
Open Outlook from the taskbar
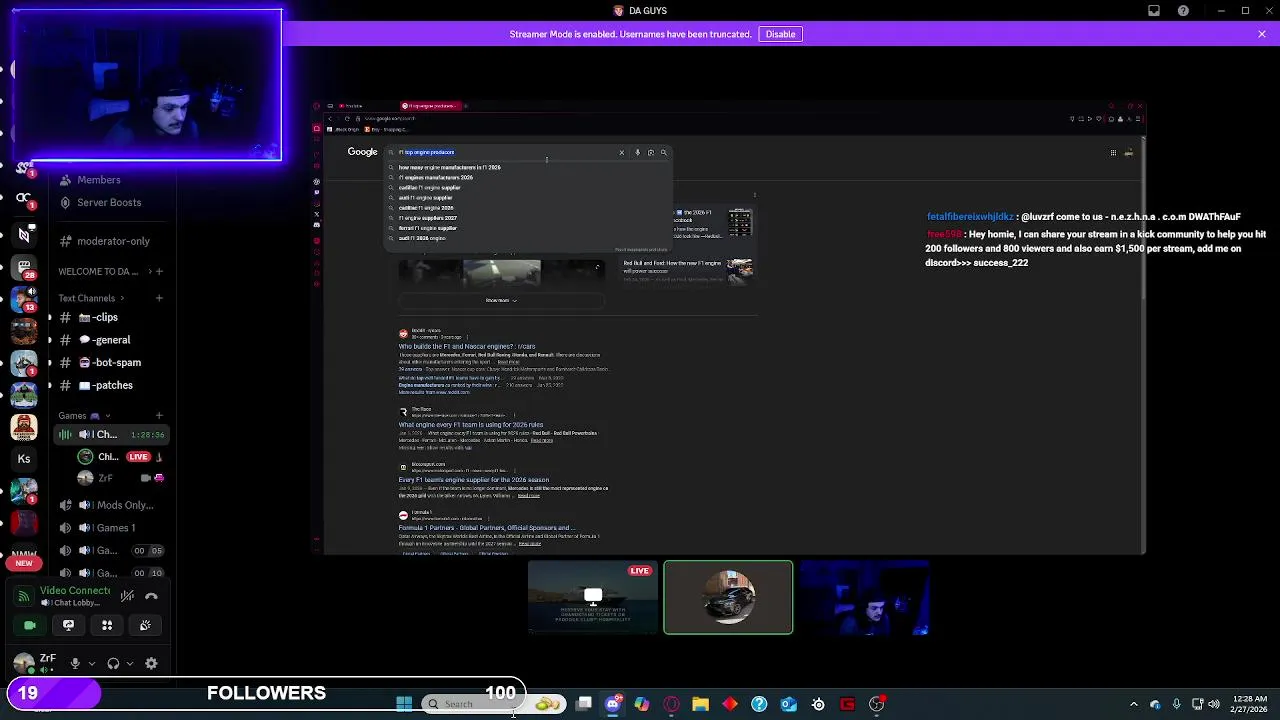(788, 704)
